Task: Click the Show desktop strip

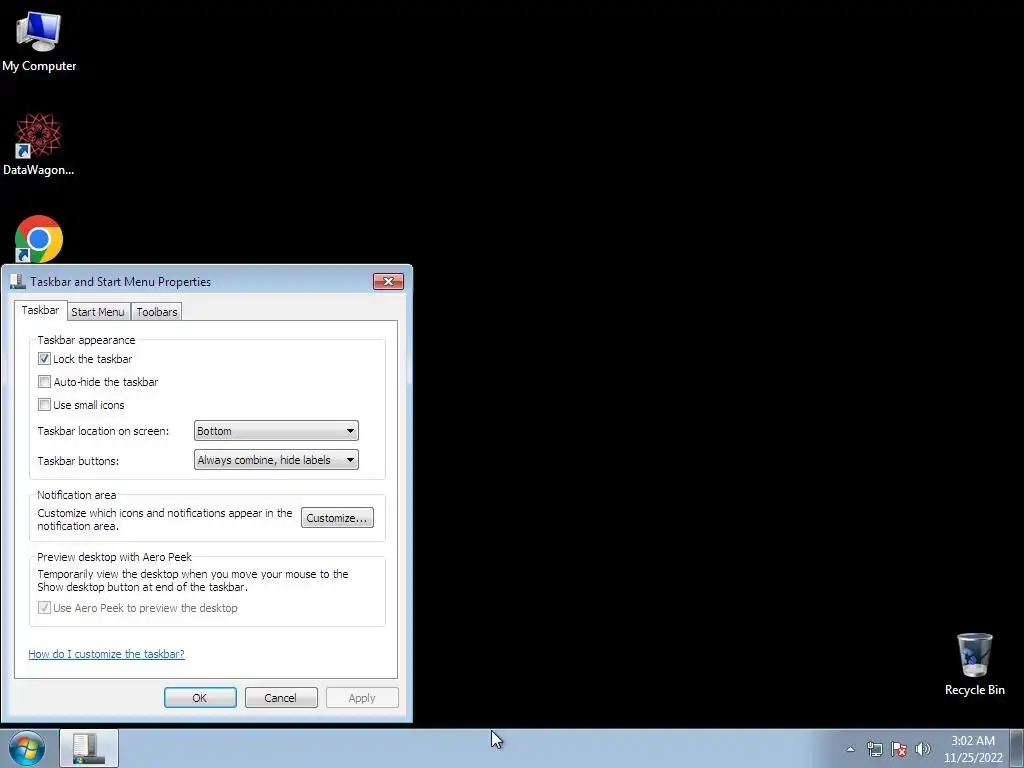Action: [1017, 748]
